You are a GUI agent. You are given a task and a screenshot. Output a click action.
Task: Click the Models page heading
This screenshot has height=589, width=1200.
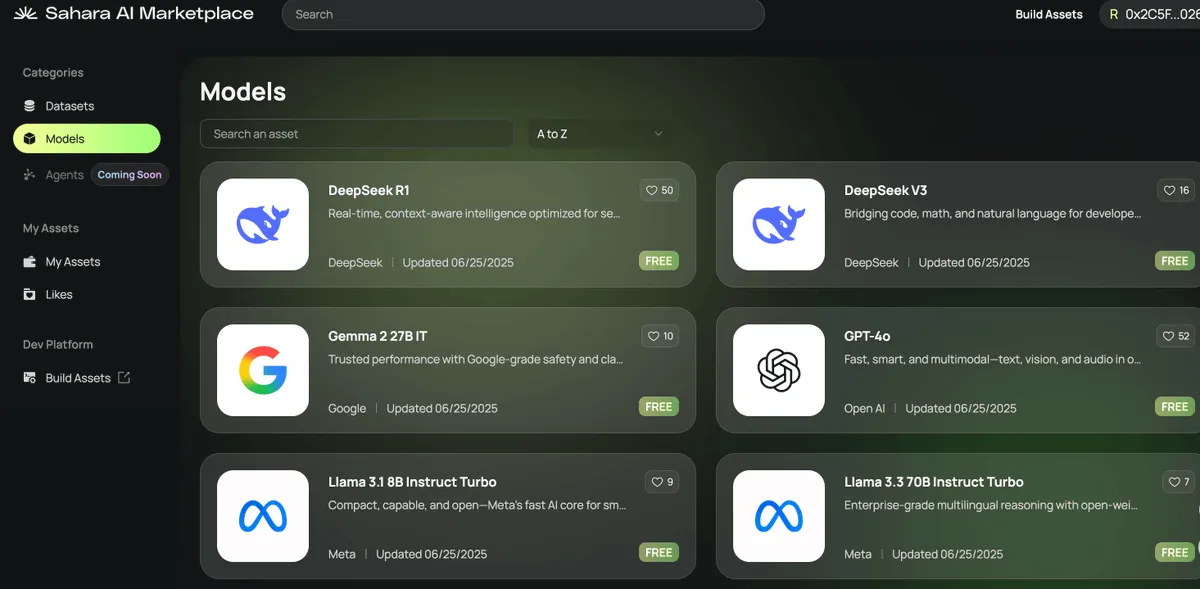(243, 92)
